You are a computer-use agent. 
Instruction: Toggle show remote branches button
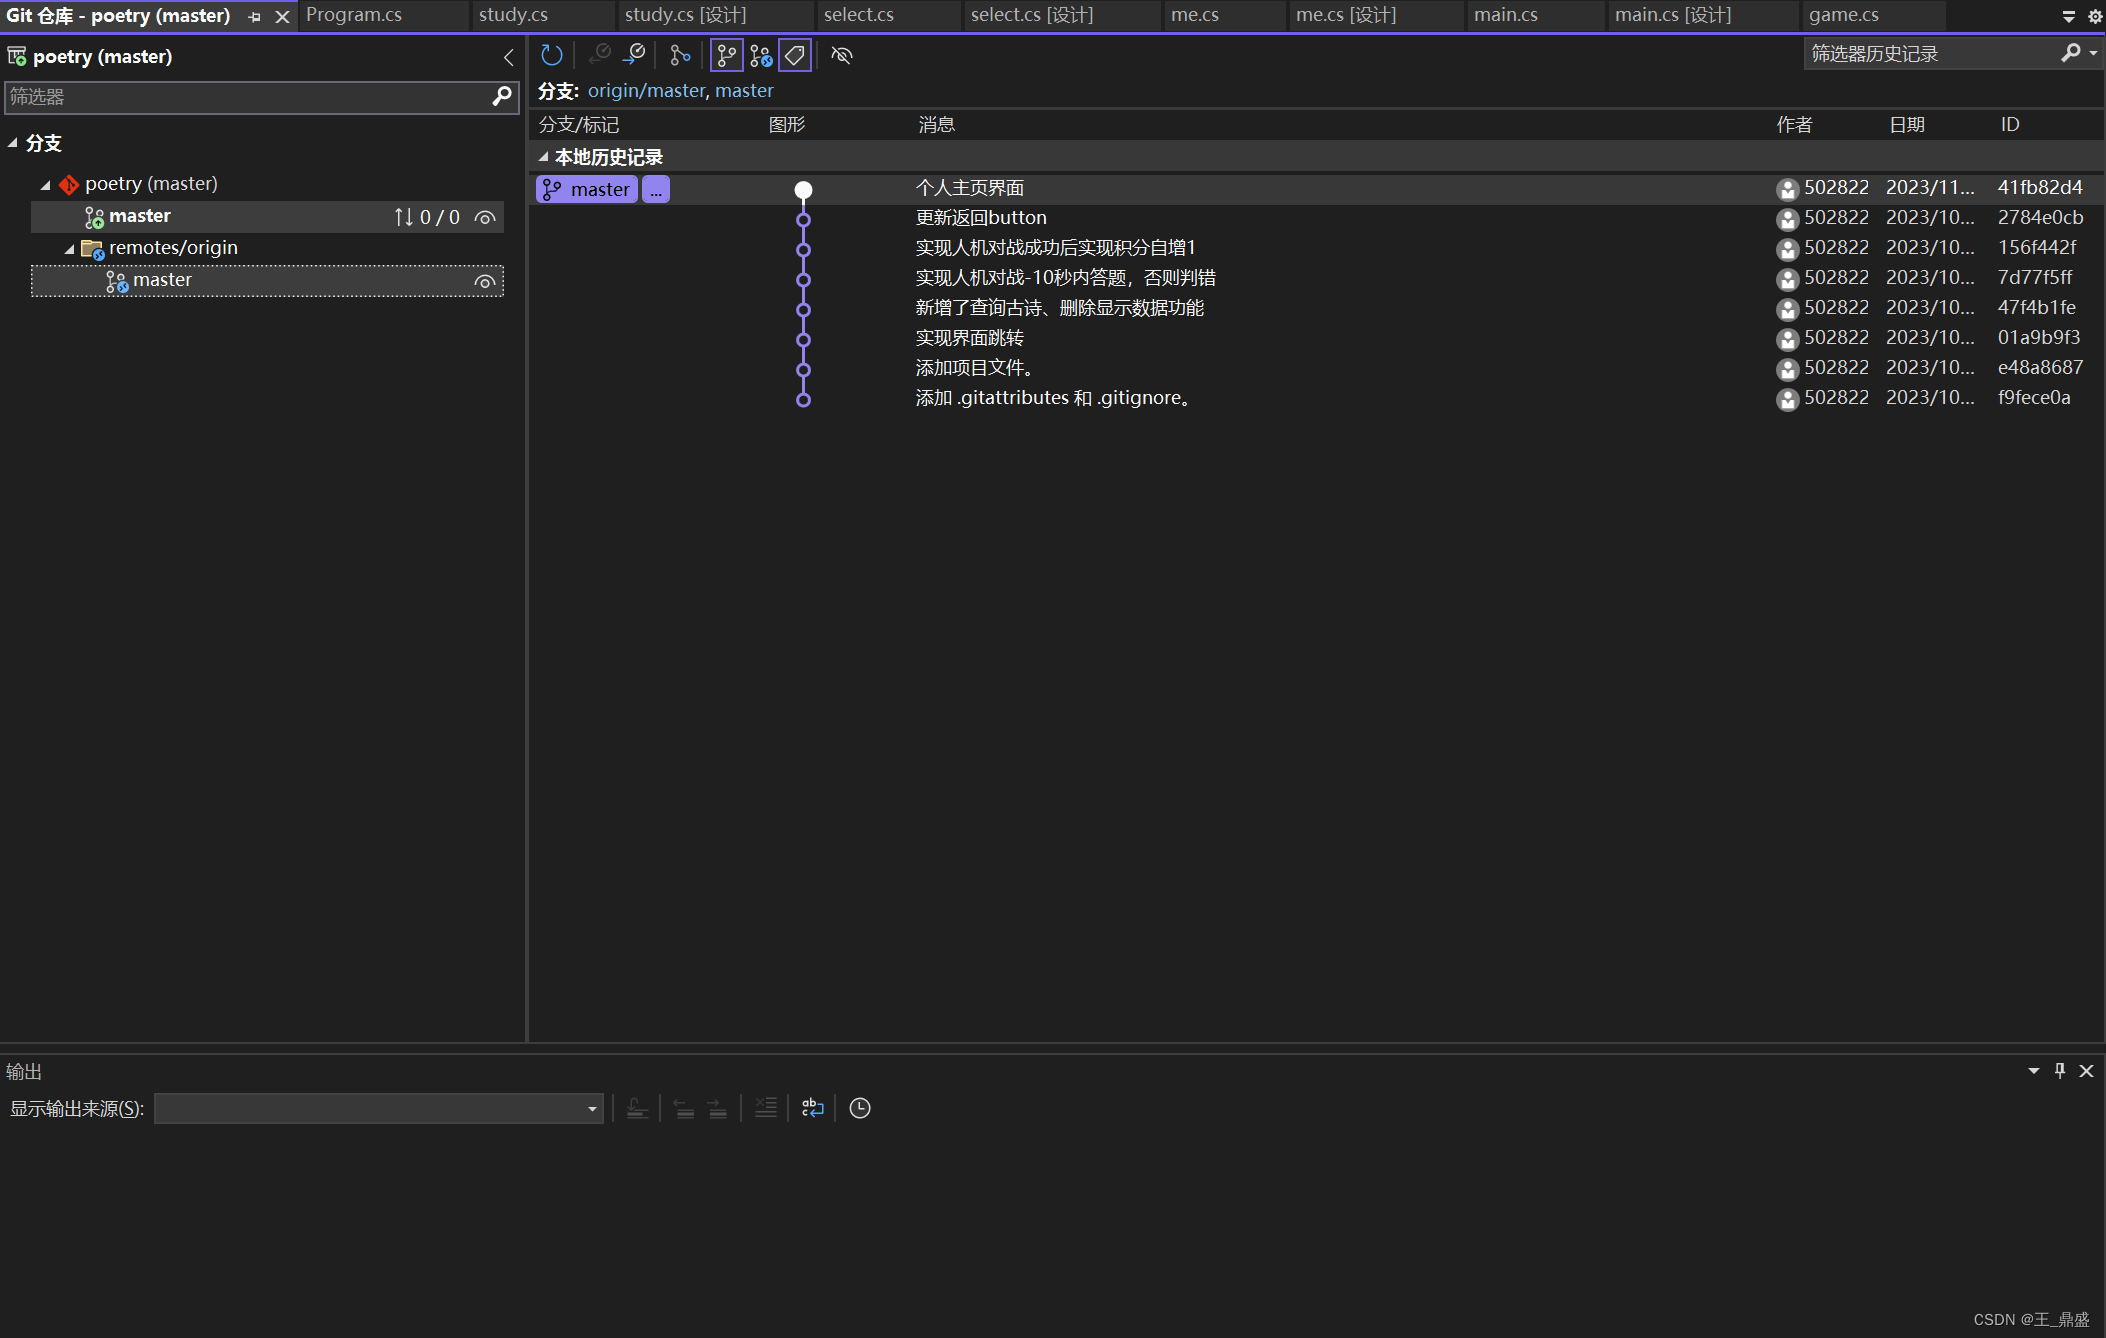click(x=761, y=55)
